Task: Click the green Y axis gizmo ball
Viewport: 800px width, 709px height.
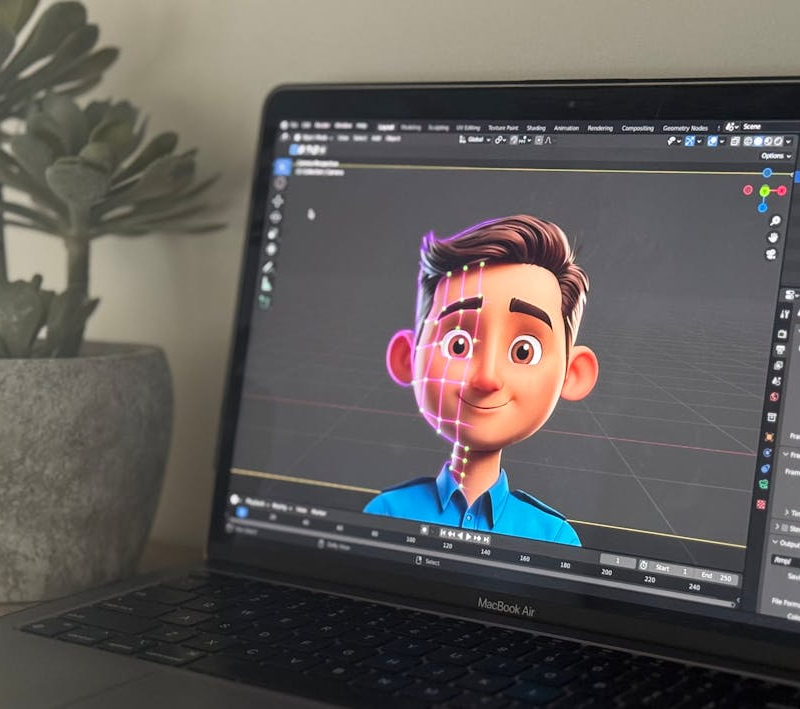Action: 764,191
